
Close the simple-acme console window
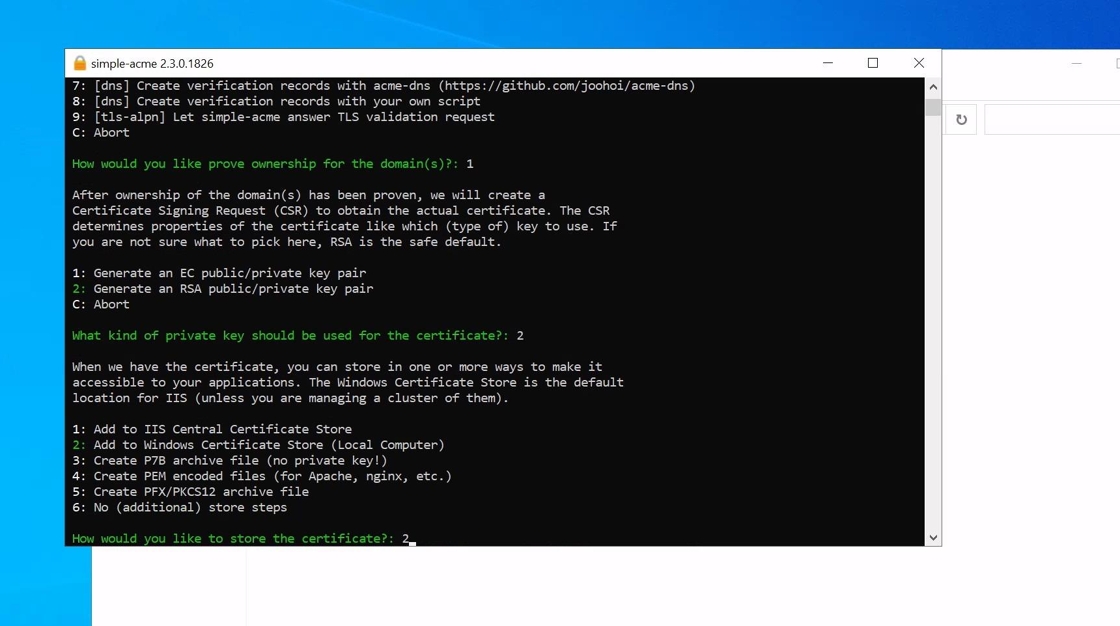coord(919,63)
